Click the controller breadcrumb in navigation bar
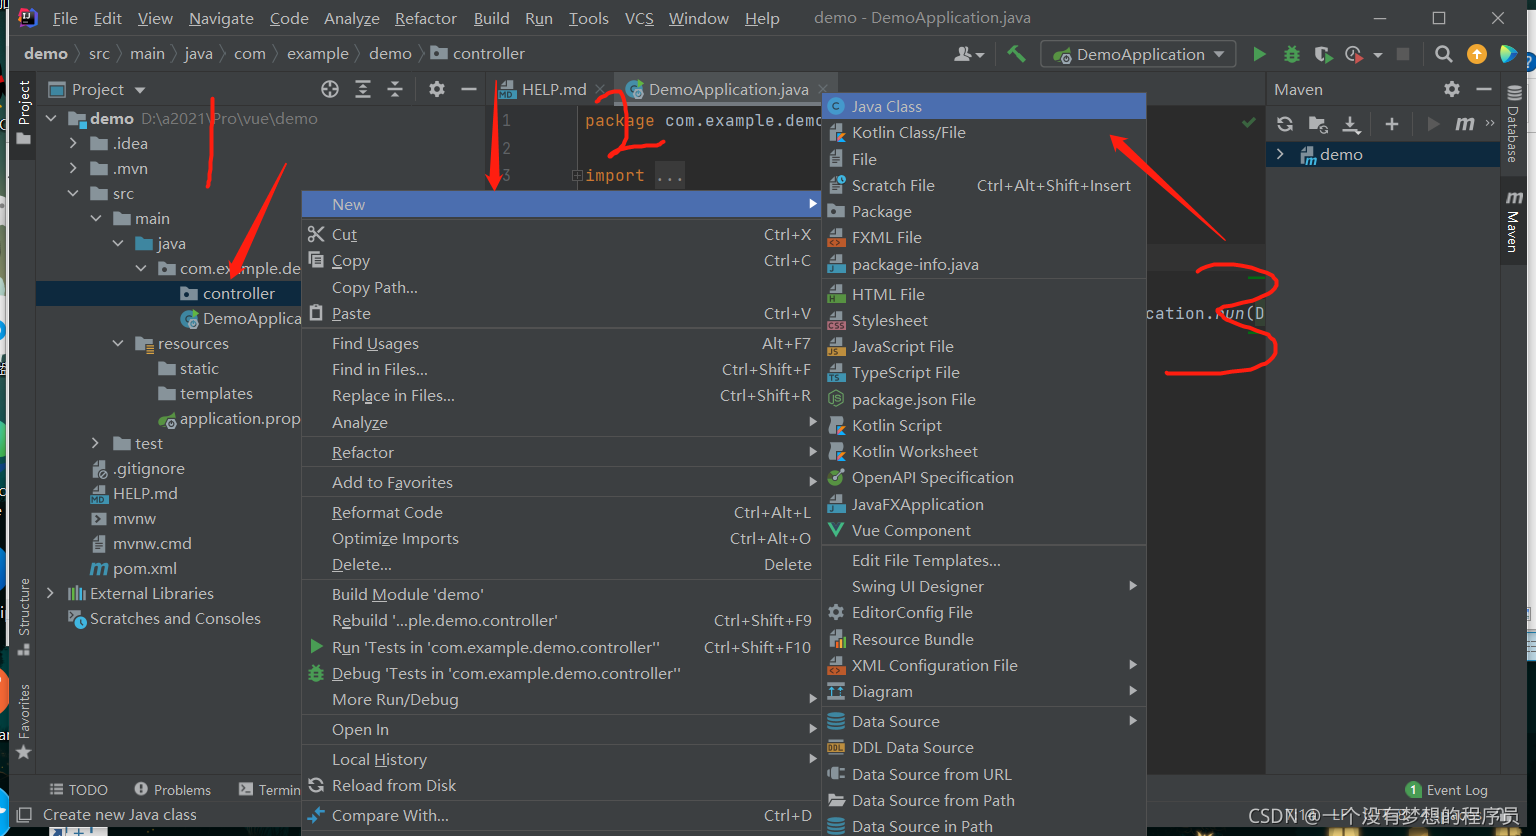This screenshot has height=836, width=1536. click(478, 53)
